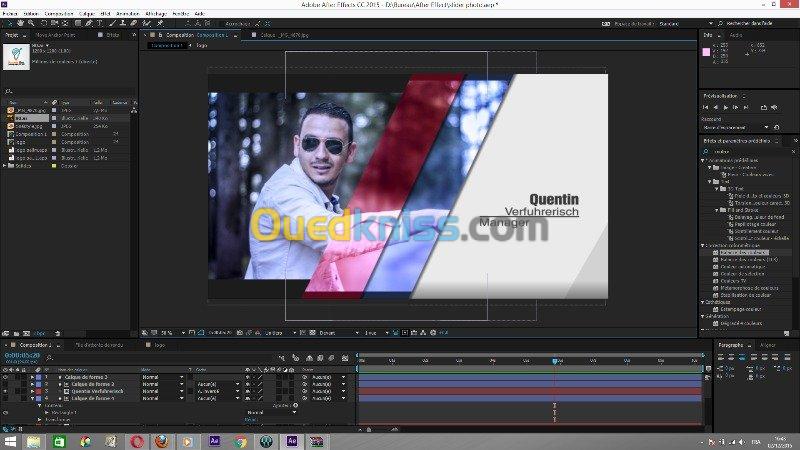Select the Pen tool
Viewport: 800px width, 450px height.
pyautogui.click(x=89, y=23)
